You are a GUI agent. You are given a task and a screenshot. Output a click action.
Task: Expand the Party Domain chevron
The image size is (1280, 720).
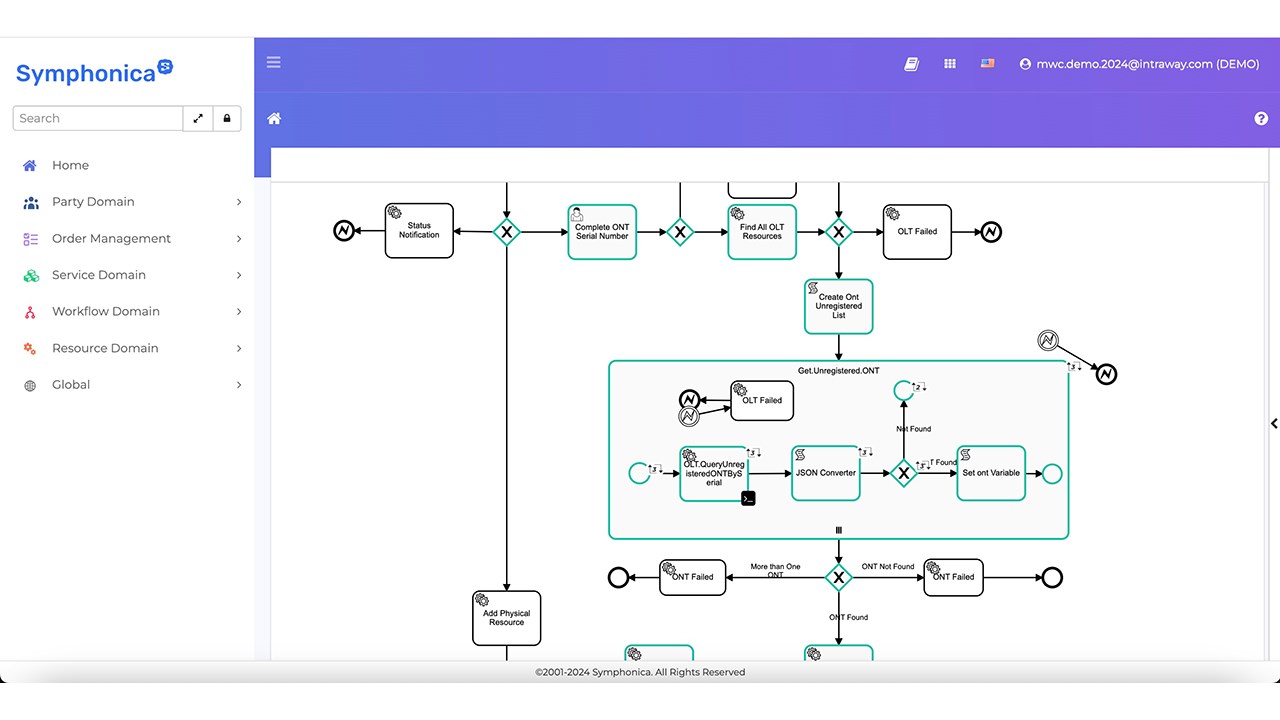pyautogui.click(x=239, y=202)
